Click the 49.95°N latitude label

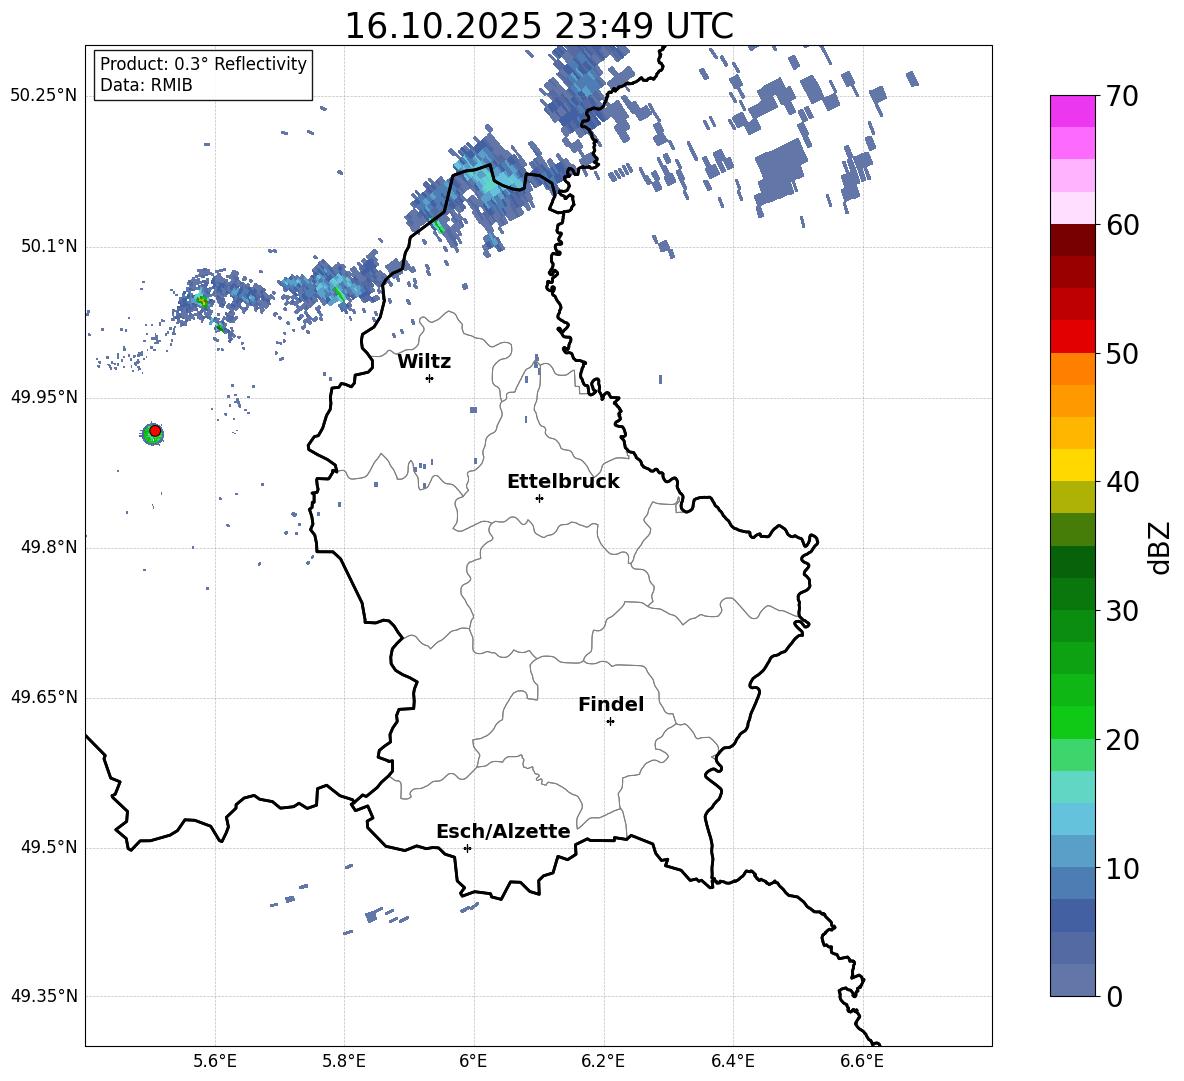tap(44, 397)
